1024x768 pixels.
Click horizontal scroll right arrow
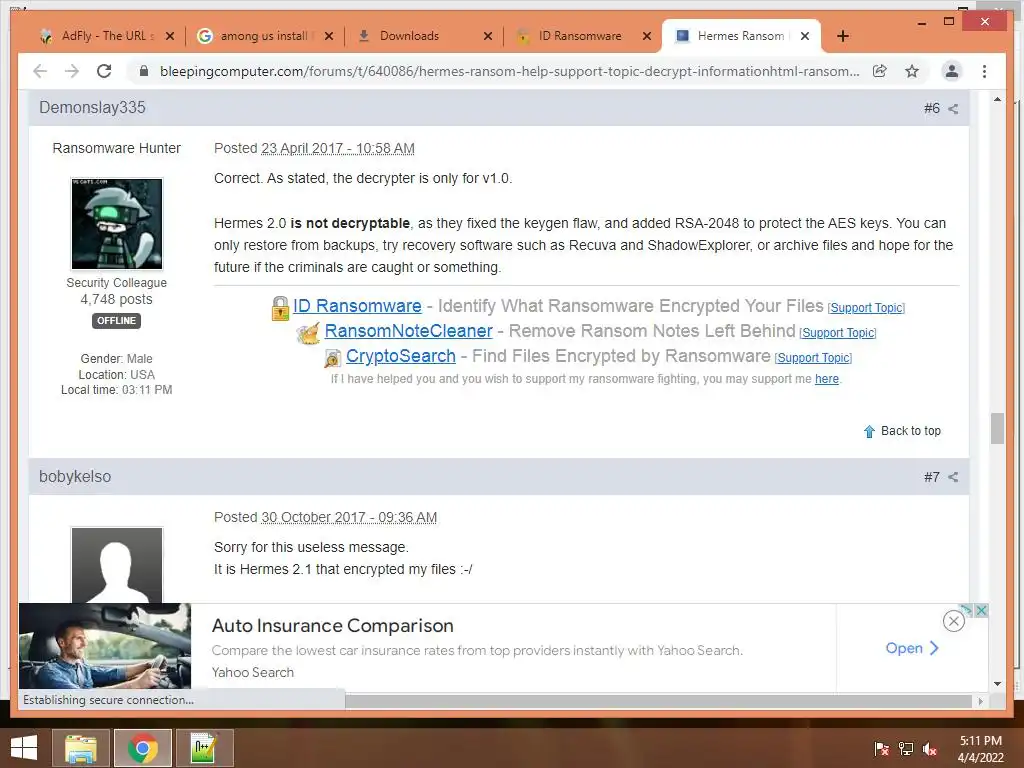click(x=980, y=701)
